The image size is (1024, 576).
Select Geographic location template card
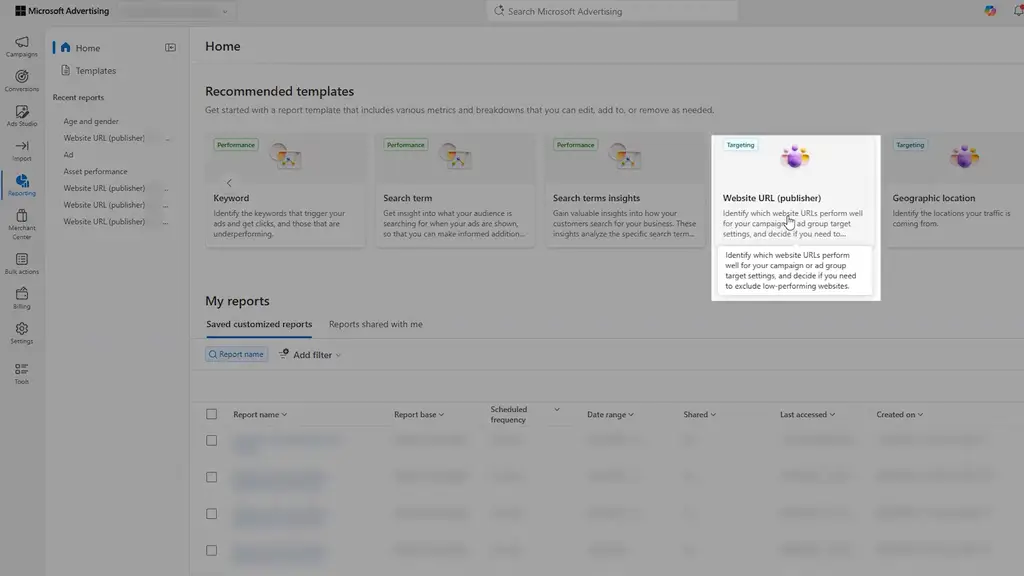(956, 190)
